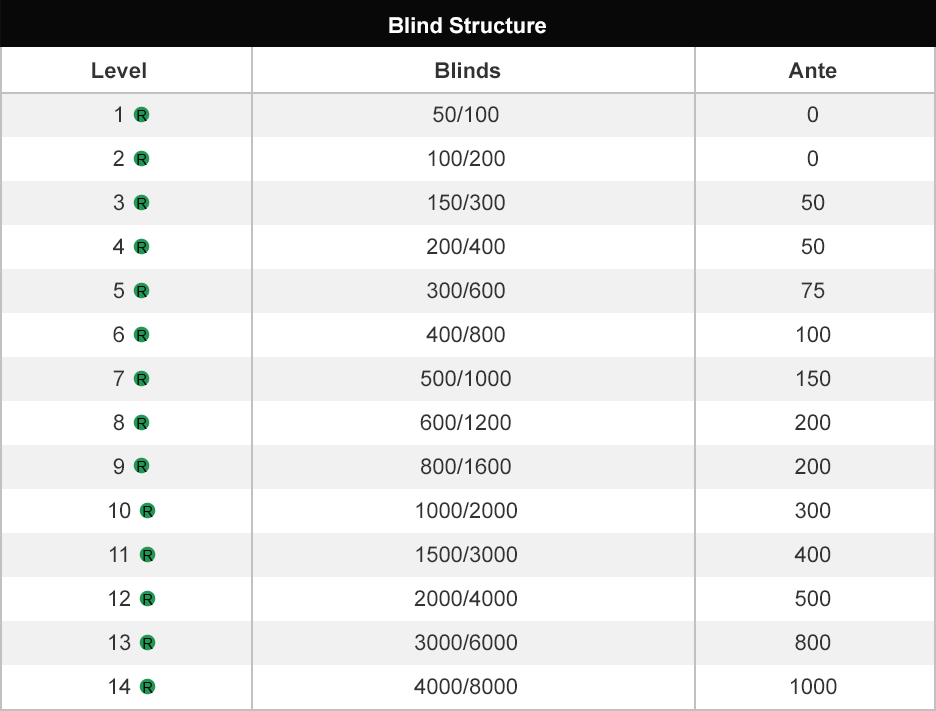The height and width of the screenshot is (711, 936).
Task: Select the green R icon at level 8
Action: (x=141, y=423)
